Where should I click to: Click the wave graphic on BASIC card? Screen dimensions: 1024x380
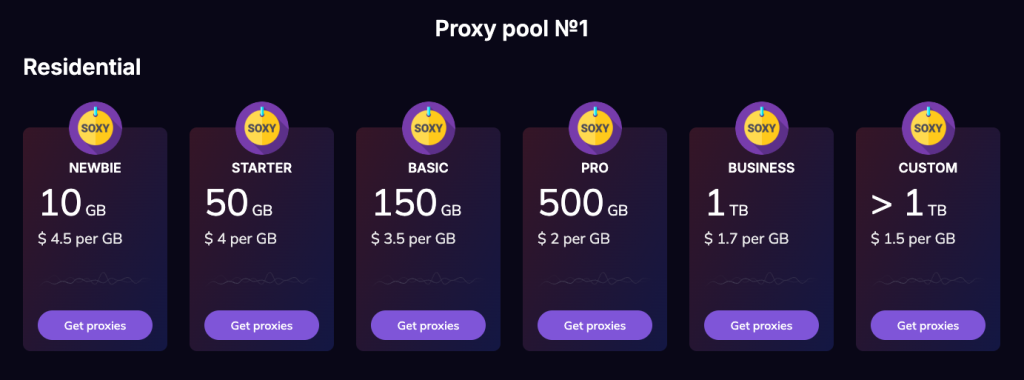point(428,280)
